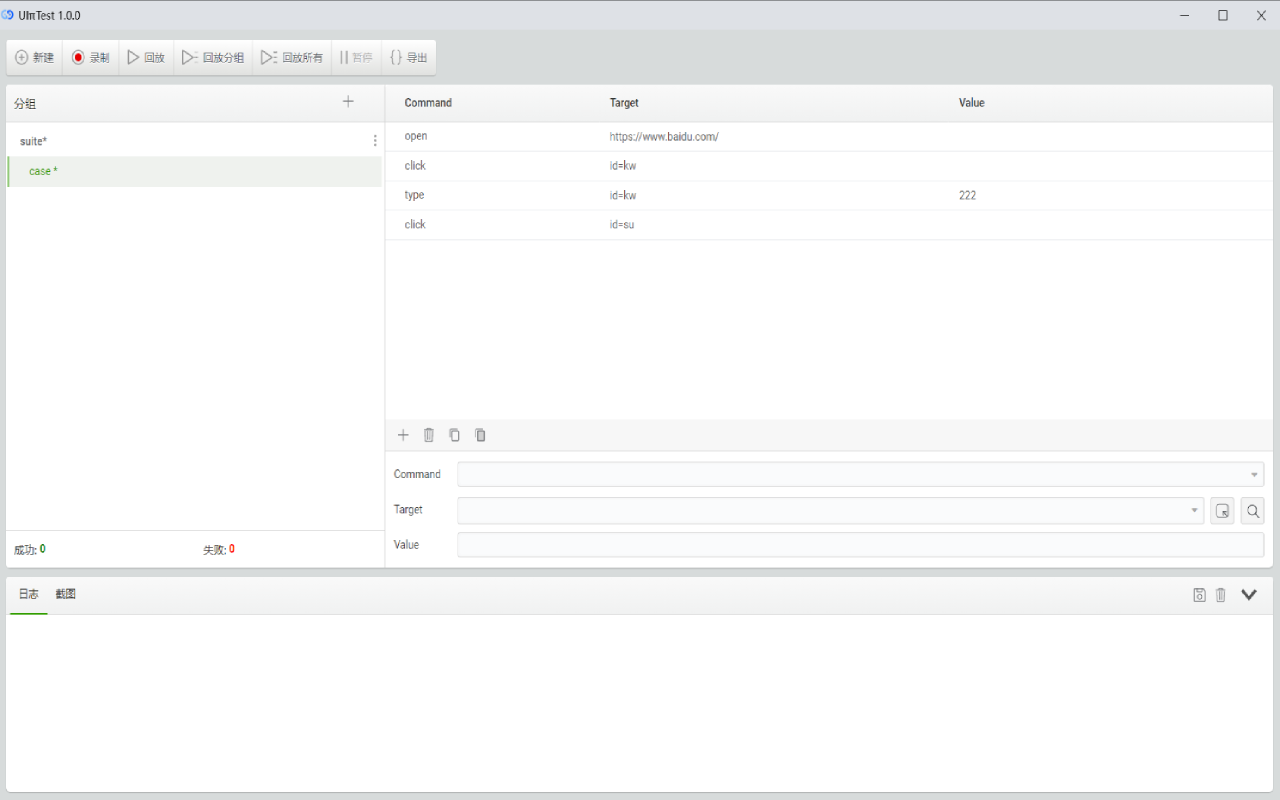Expand the Command dropdown list
The width and height of the screenshot is (1280, 800).
pos(1254,475)
